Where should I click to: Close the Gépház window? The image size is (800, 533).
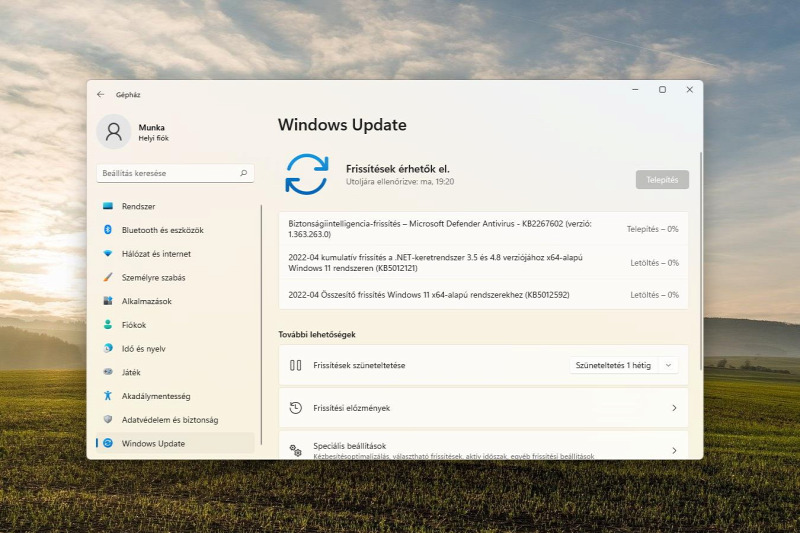point(689,90)
